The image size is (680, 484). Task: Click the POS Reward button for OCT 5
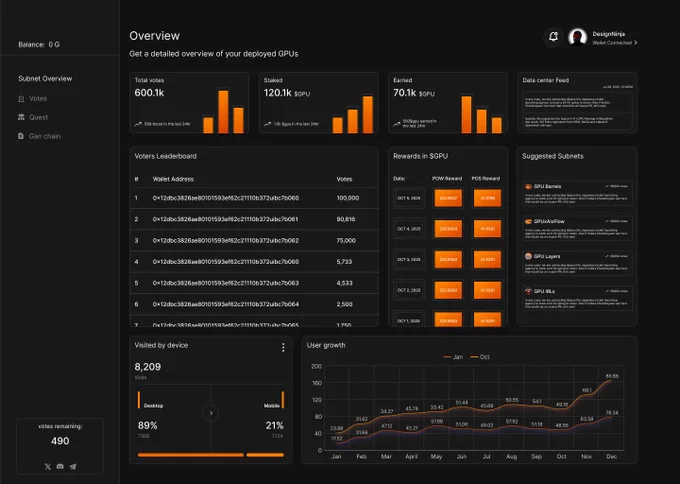pos(487,198)
